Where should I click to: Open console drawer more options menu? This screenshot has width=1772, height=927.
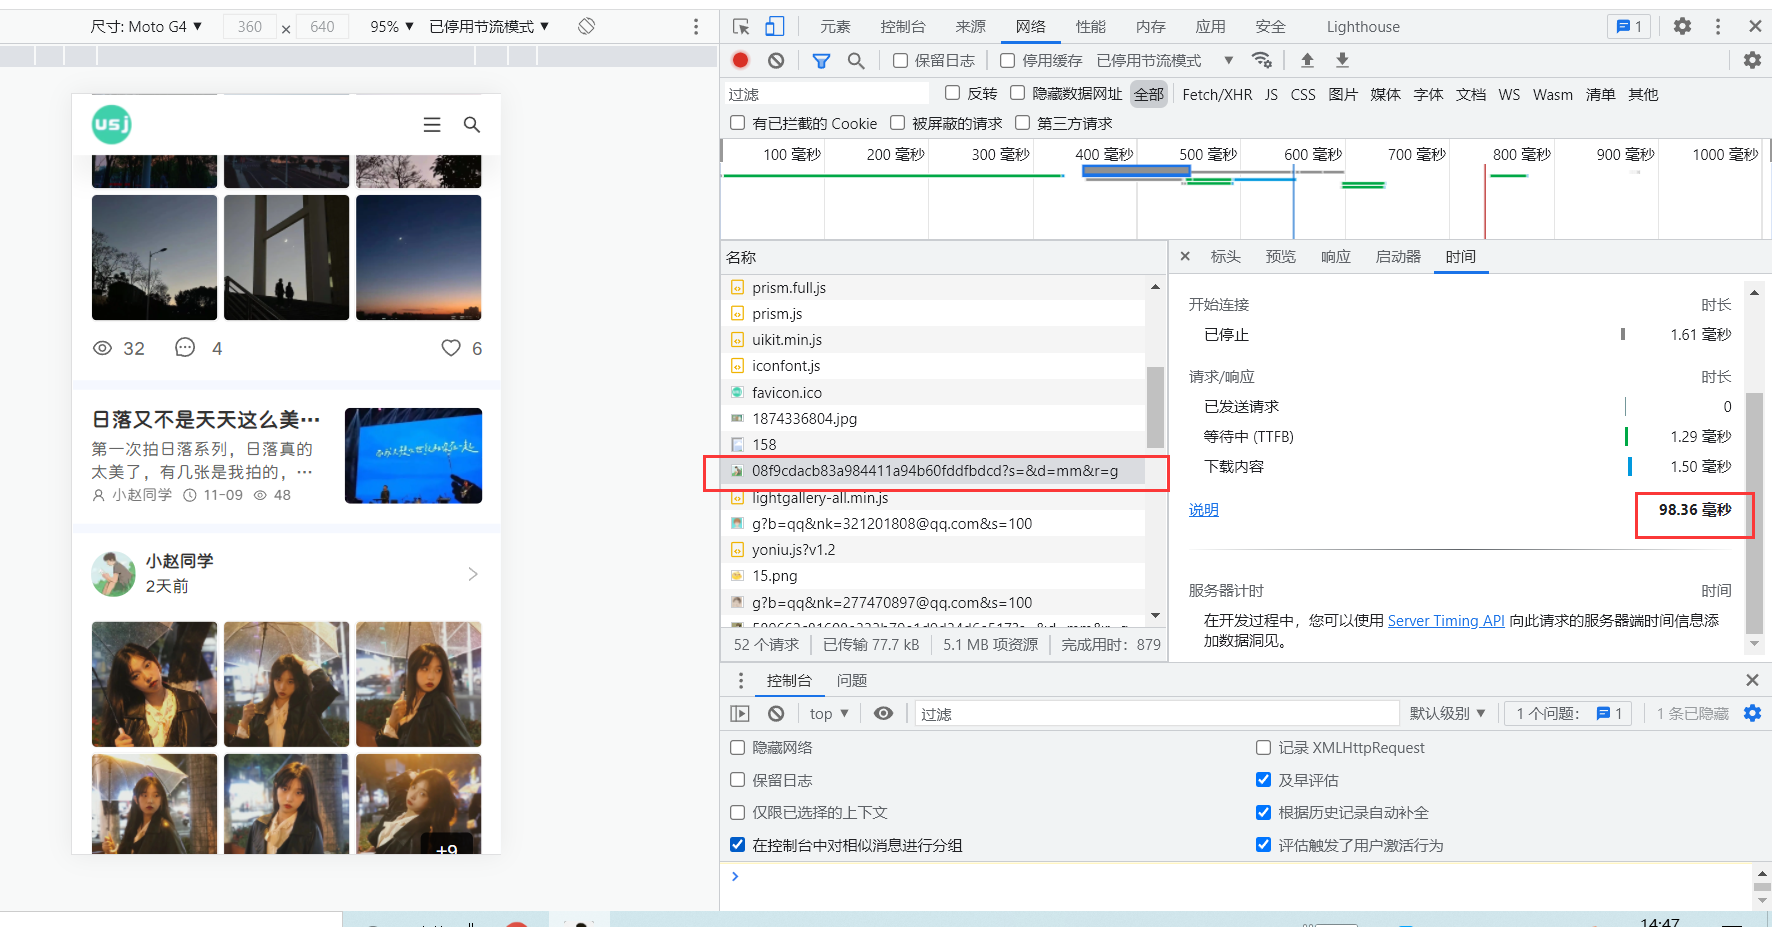pyautogui.click(x=740, y=680)
